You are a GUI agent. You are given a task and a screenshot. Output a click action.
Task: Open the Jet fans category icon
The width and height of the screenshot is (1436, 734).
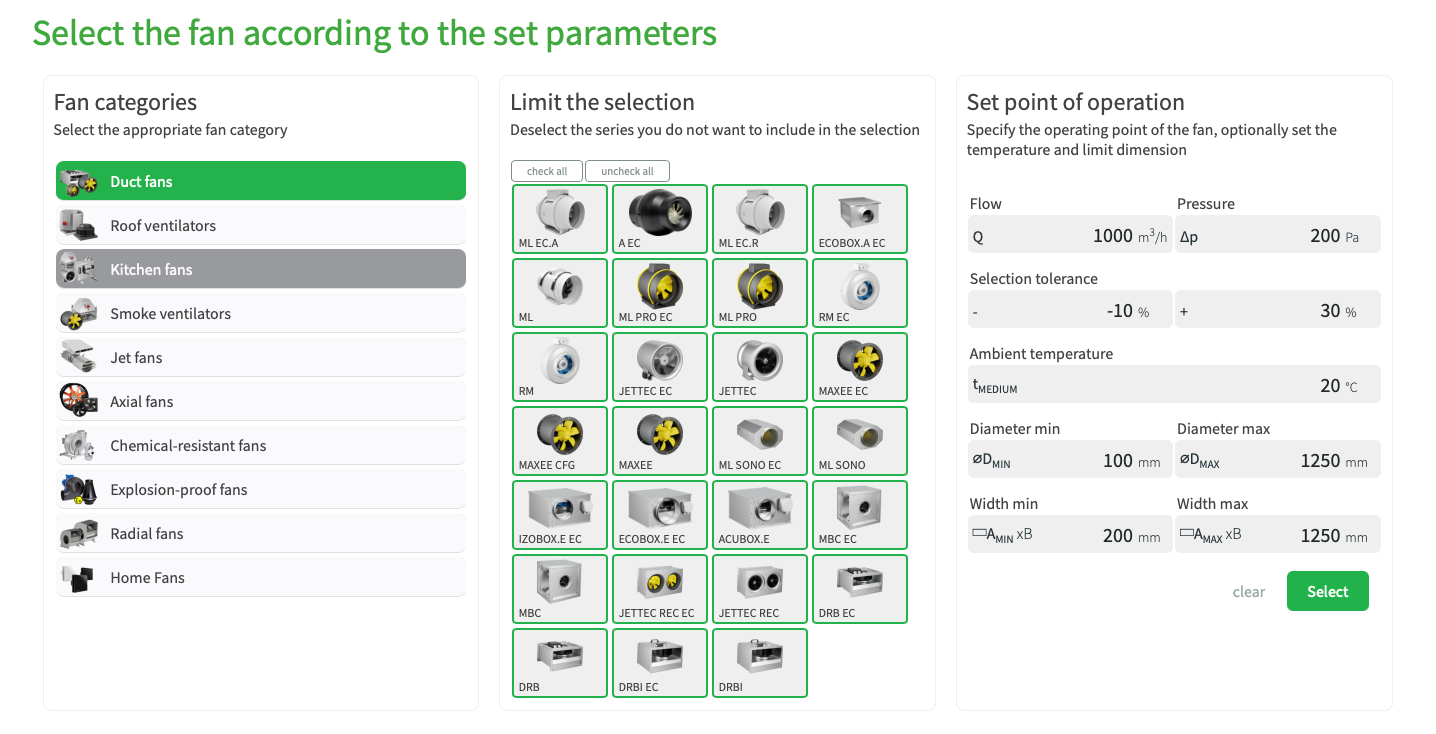click(x=78, y=357)
